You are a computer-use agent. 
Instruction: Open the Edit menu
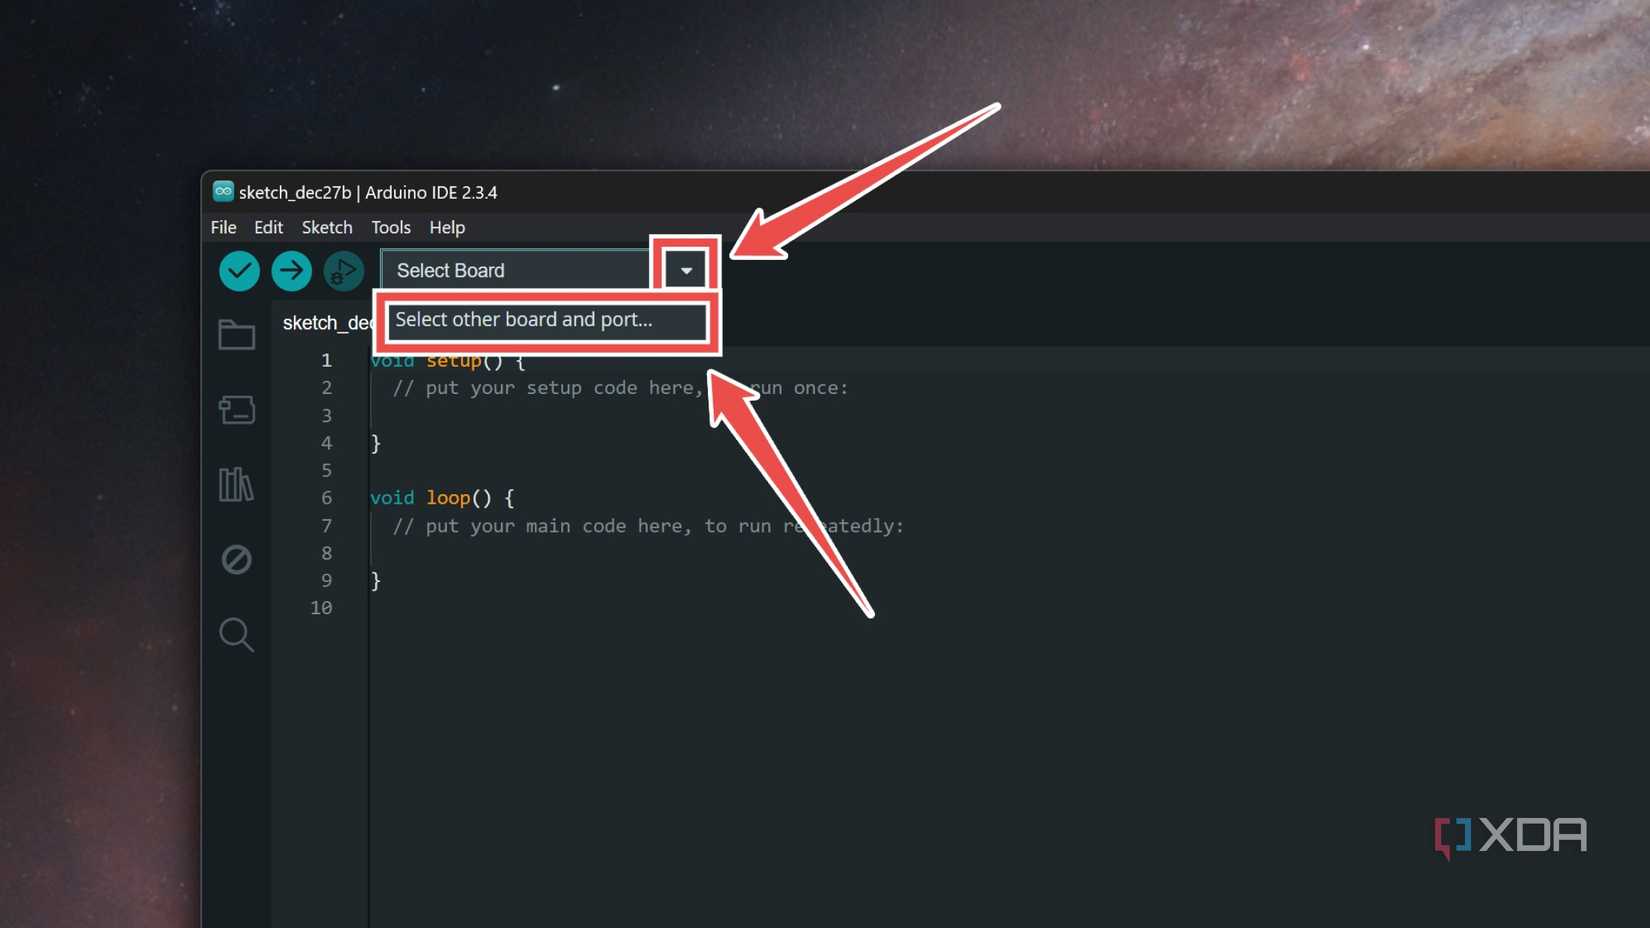click(268, 227)
